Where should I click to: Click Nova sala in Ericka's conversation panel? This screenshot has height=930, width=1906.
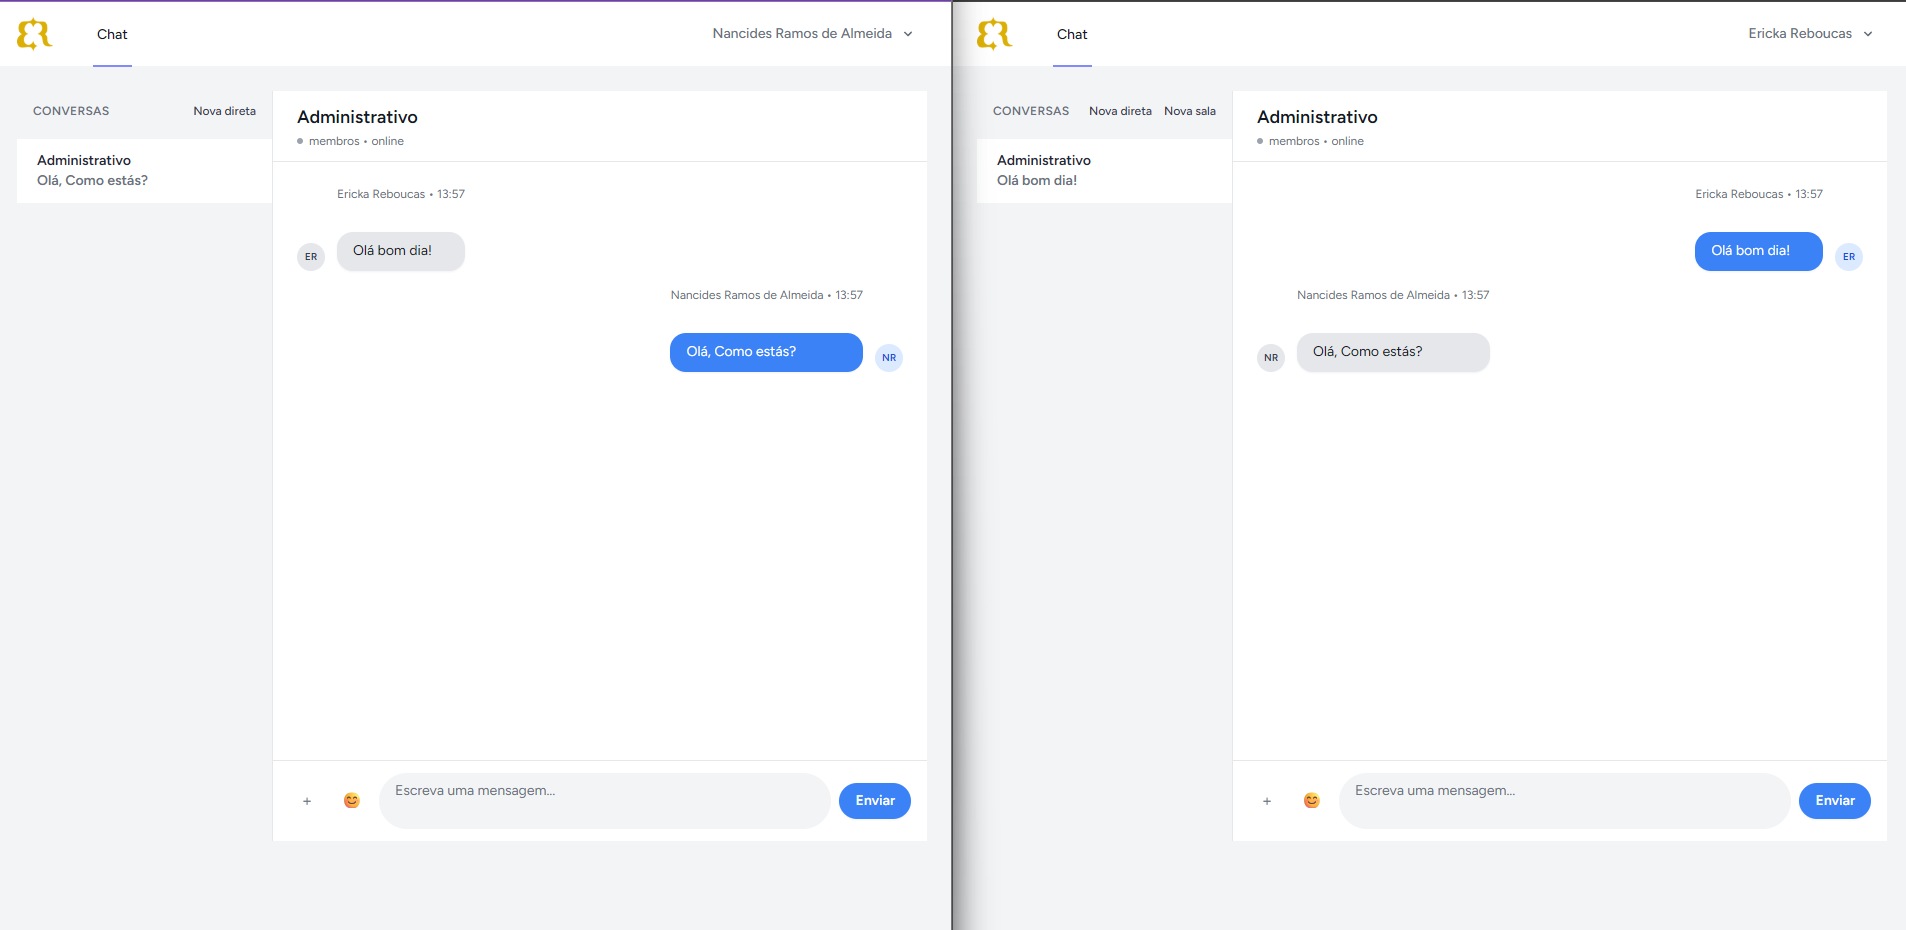[1190, 110]
